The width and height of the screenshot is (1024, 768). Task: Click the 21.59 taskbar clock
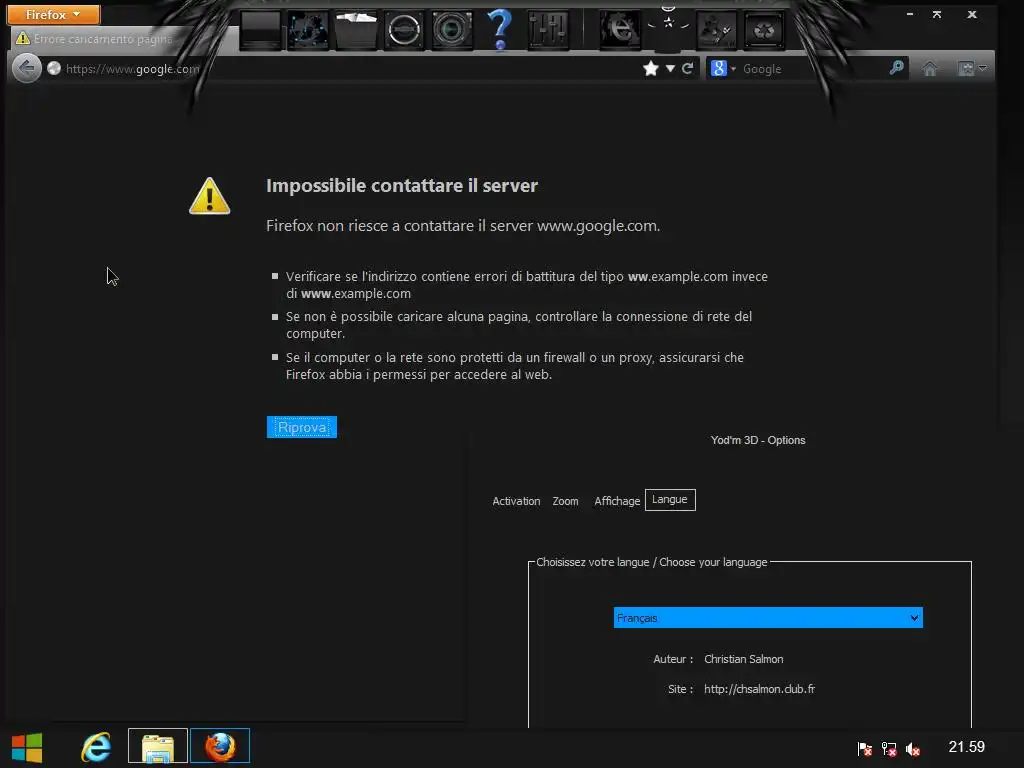pos(967,746)
